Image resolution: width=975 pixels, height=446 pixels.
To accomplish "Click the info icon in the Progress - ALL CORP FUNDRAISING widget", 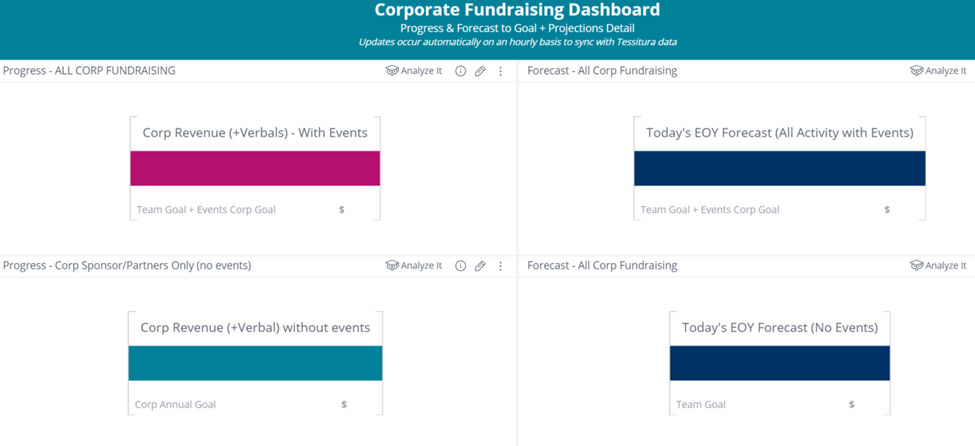I will 460,71.
